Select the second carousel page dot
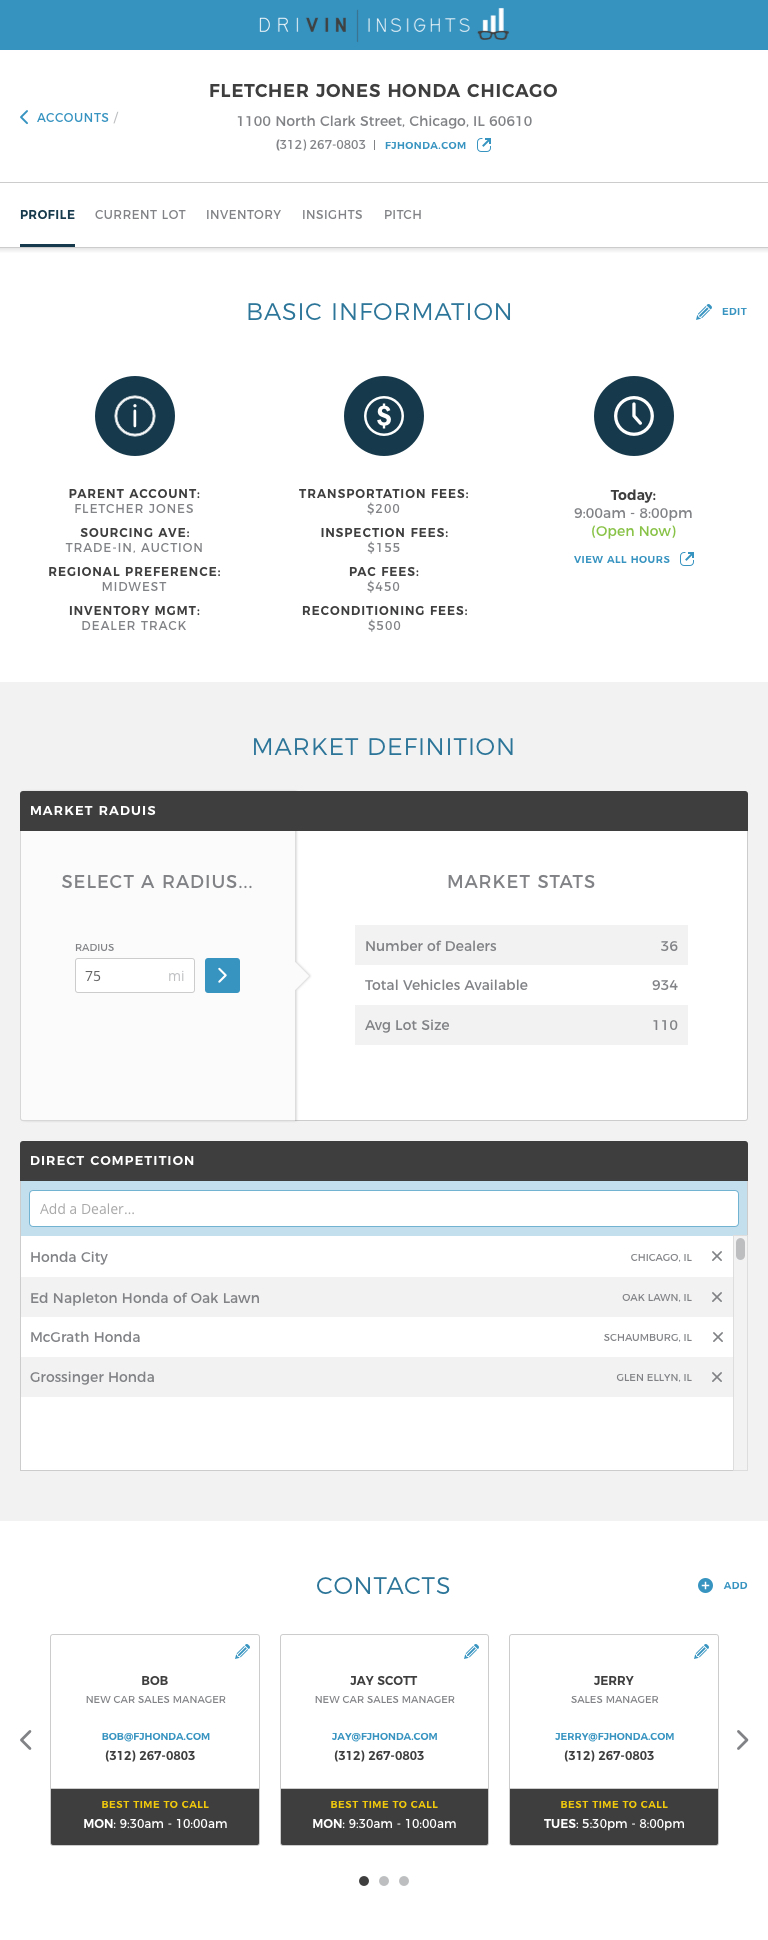 (384, 1881)
